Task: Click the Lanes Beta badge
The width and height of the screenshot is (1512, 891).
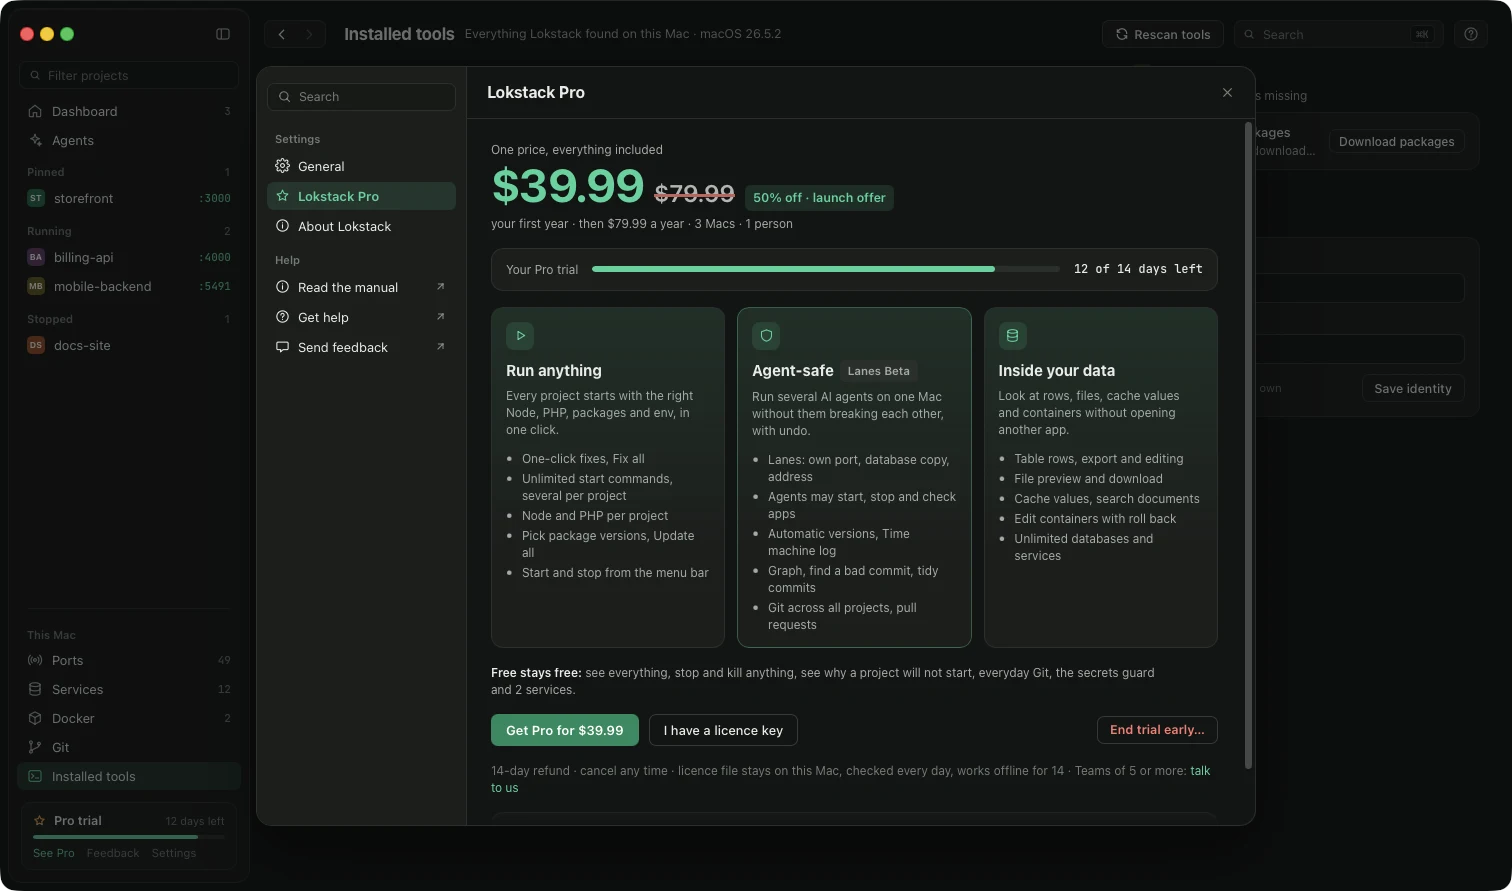Action: [x=878, y=371]
